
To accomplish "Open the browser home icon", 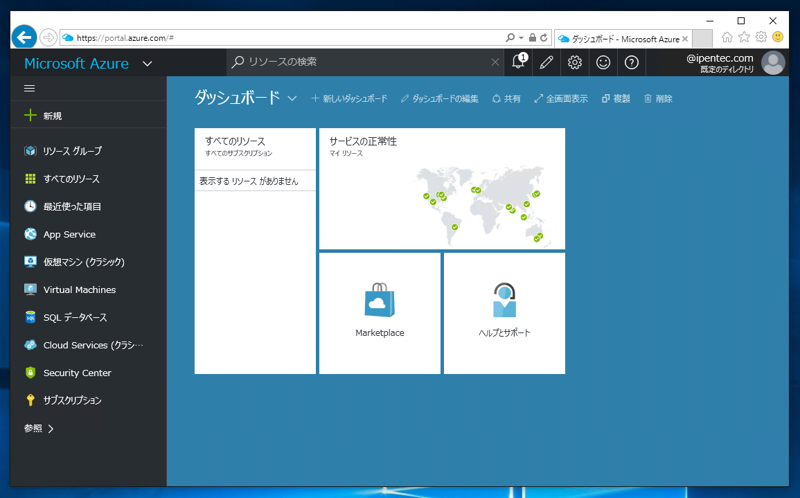I will pos(727,37).
